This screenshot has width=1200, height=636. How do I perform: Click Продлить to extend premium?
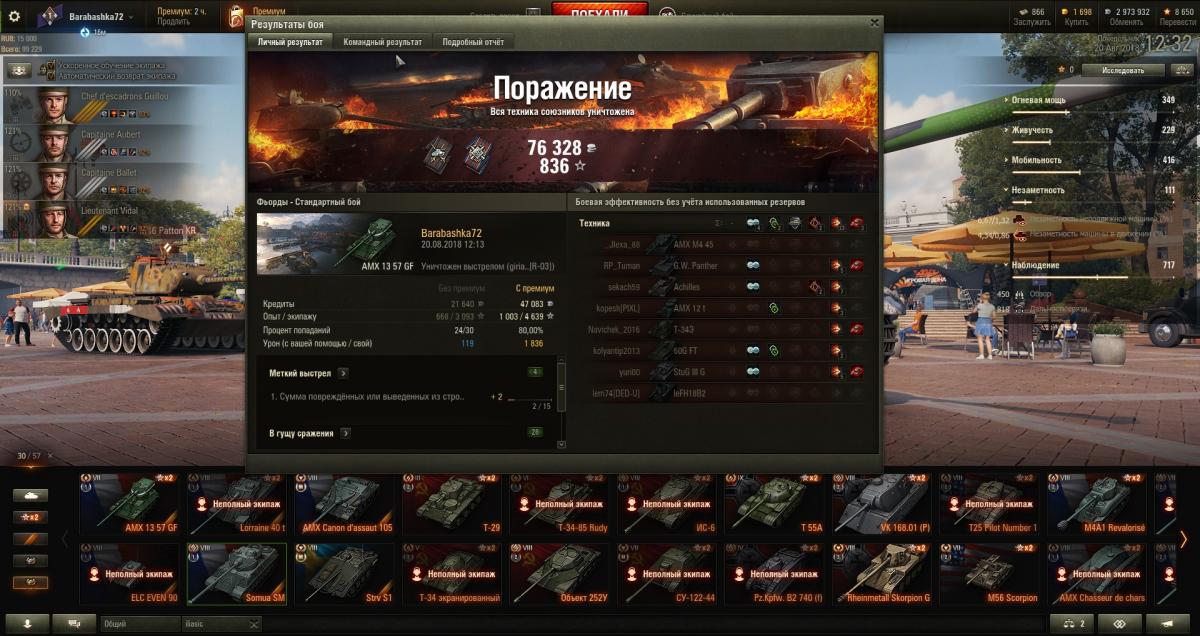click(173, 21)
